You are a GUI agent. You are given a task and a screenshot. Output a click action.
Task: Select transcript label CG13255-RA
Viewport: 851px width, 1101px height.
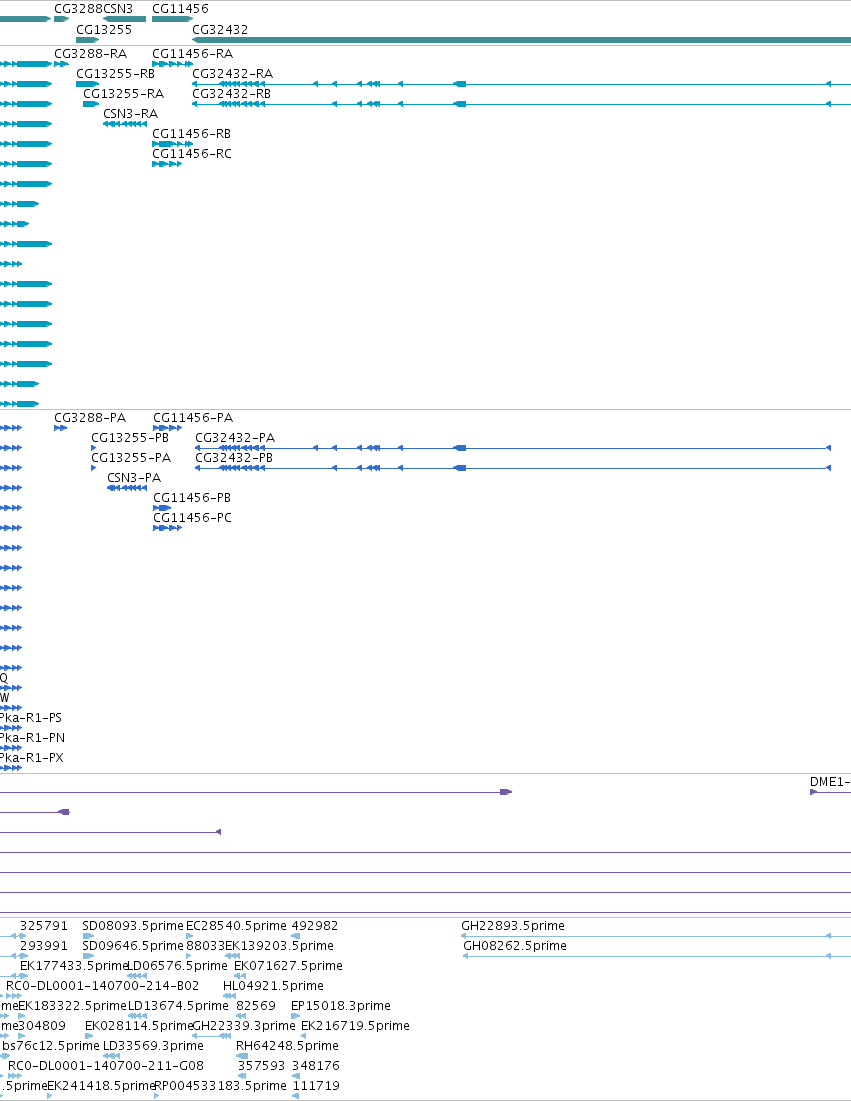124,93
